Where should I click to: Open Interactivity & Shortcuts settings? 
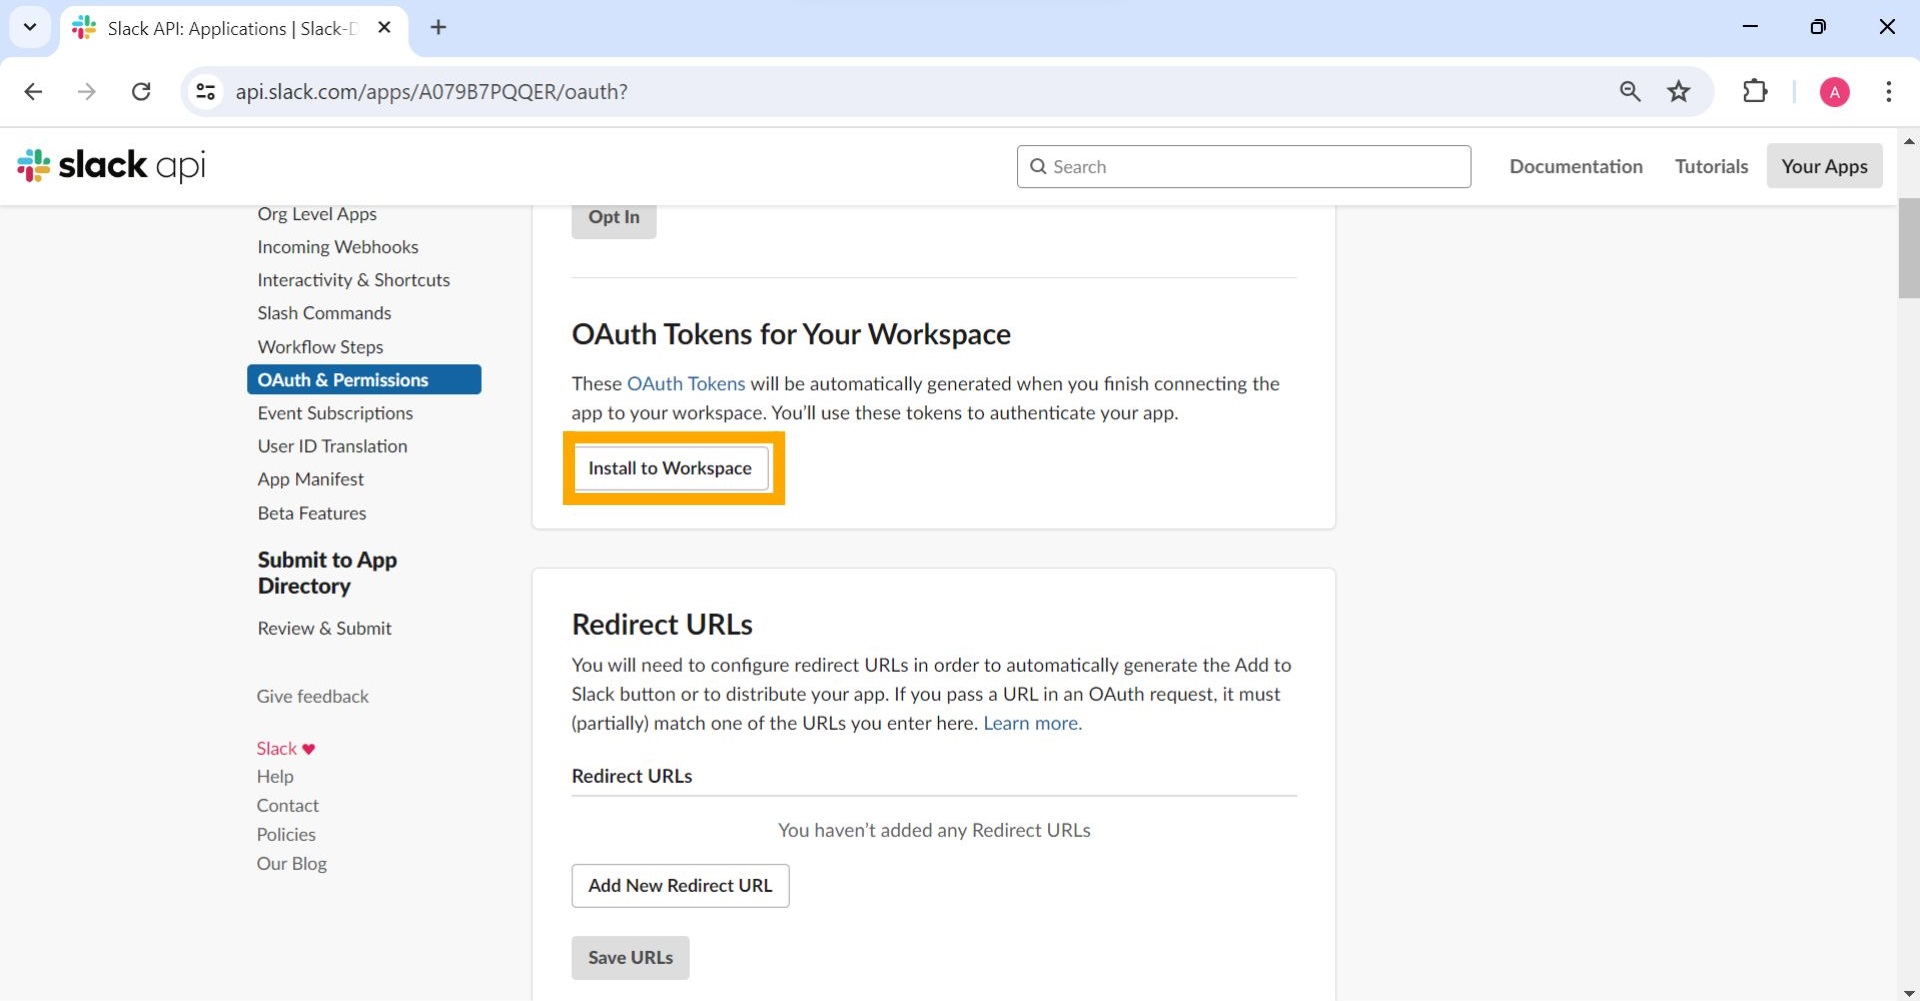click(x=353, y=280)
